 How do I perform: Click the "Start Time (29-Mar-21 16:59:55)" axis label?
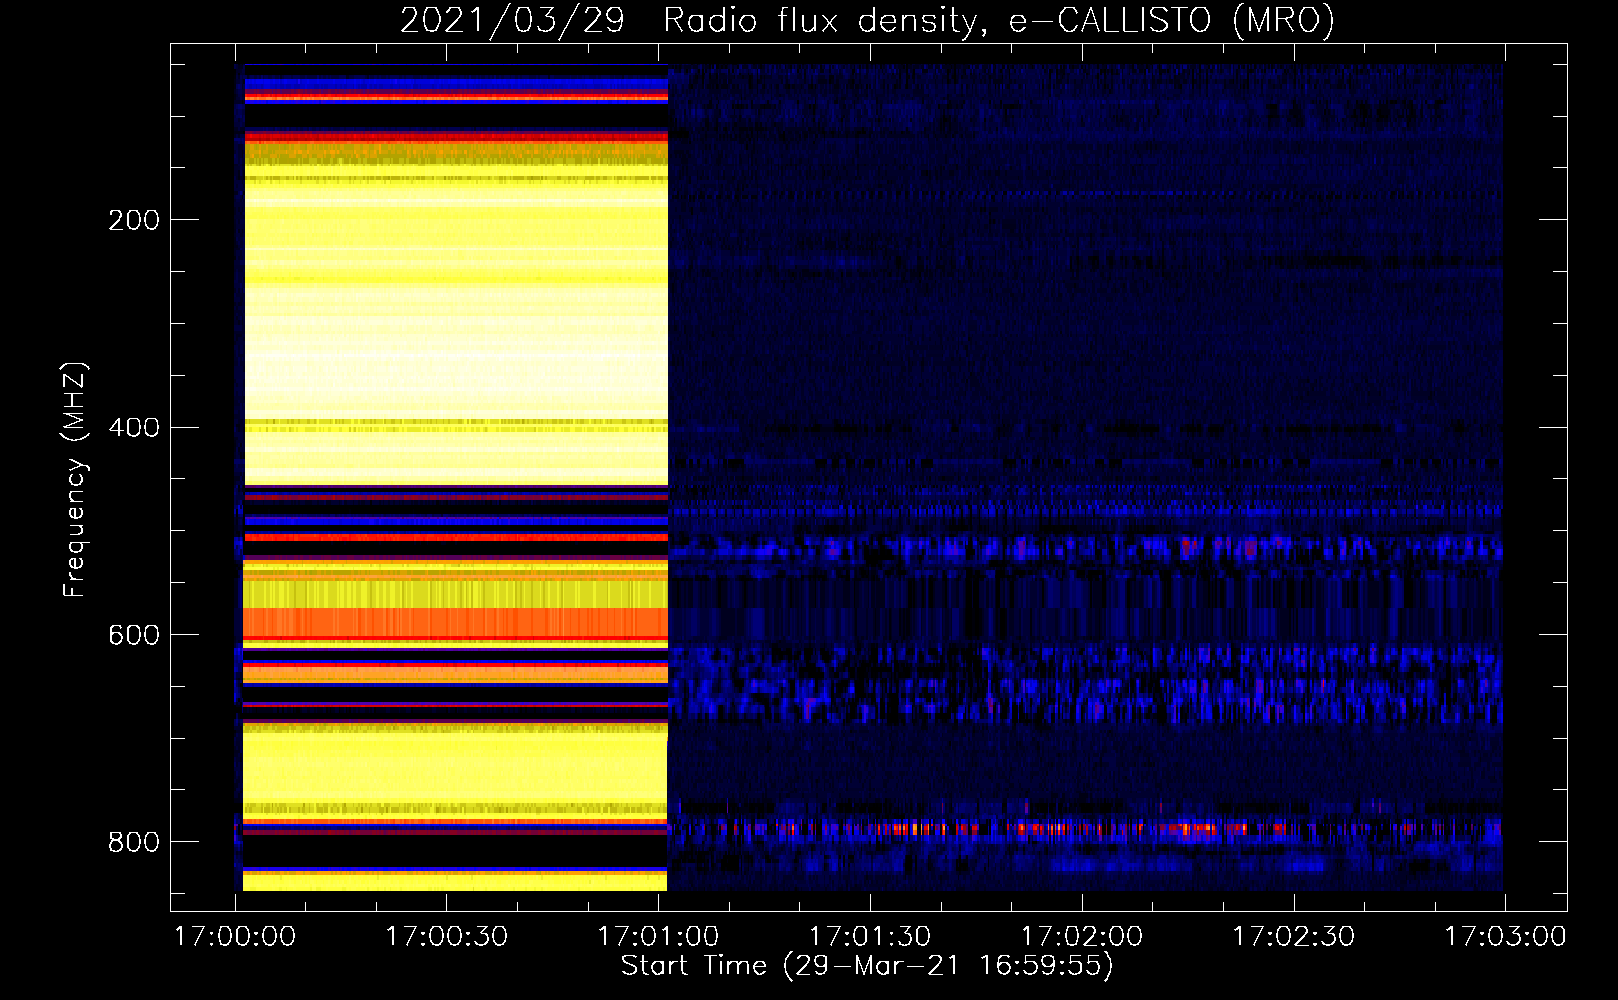[x=867, y=966]
